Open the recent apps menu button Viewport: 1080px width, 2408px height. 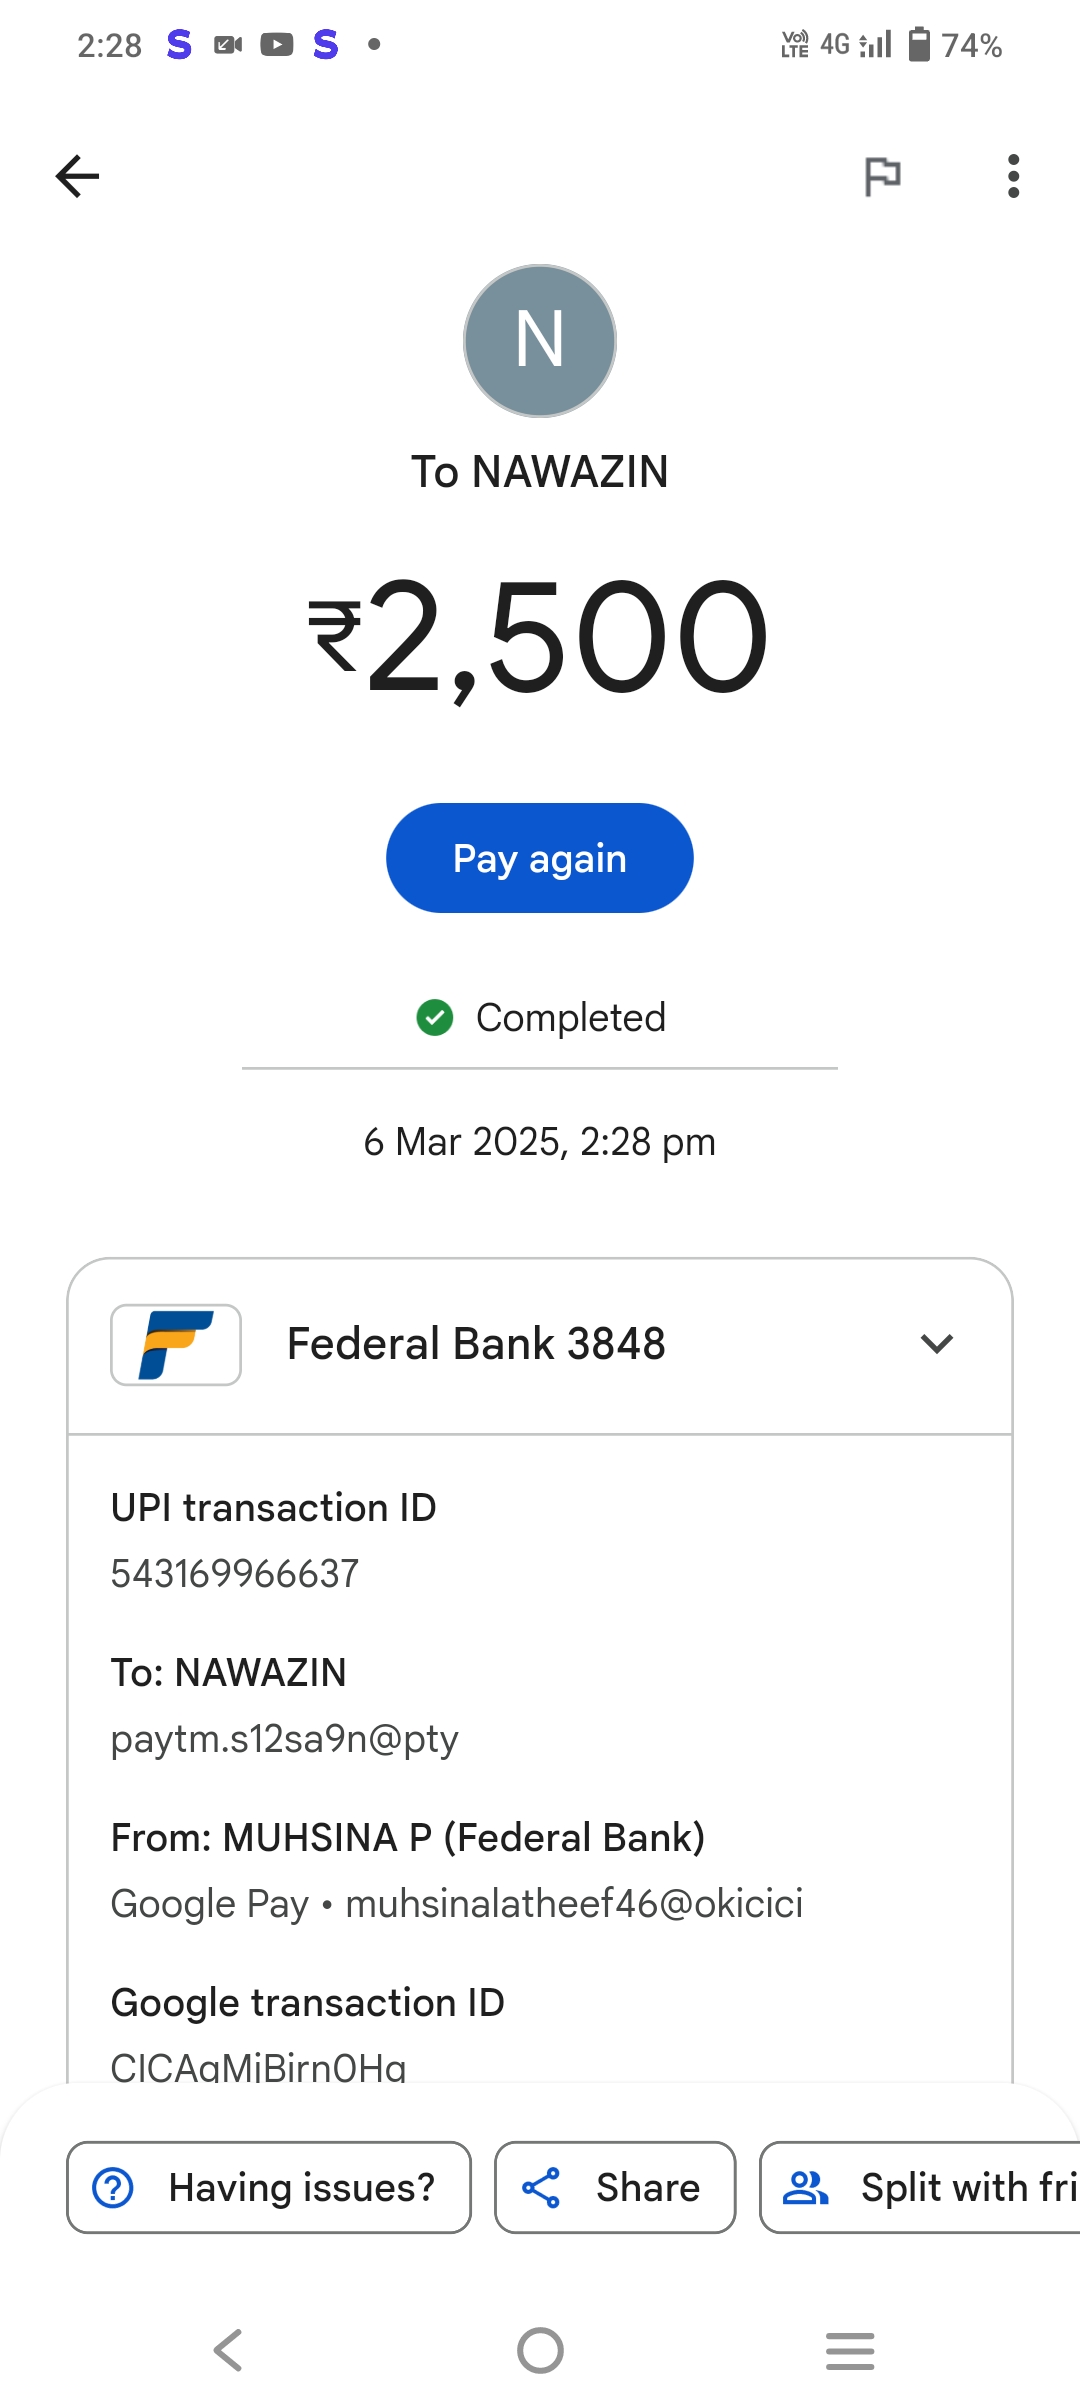point(850,2350)
